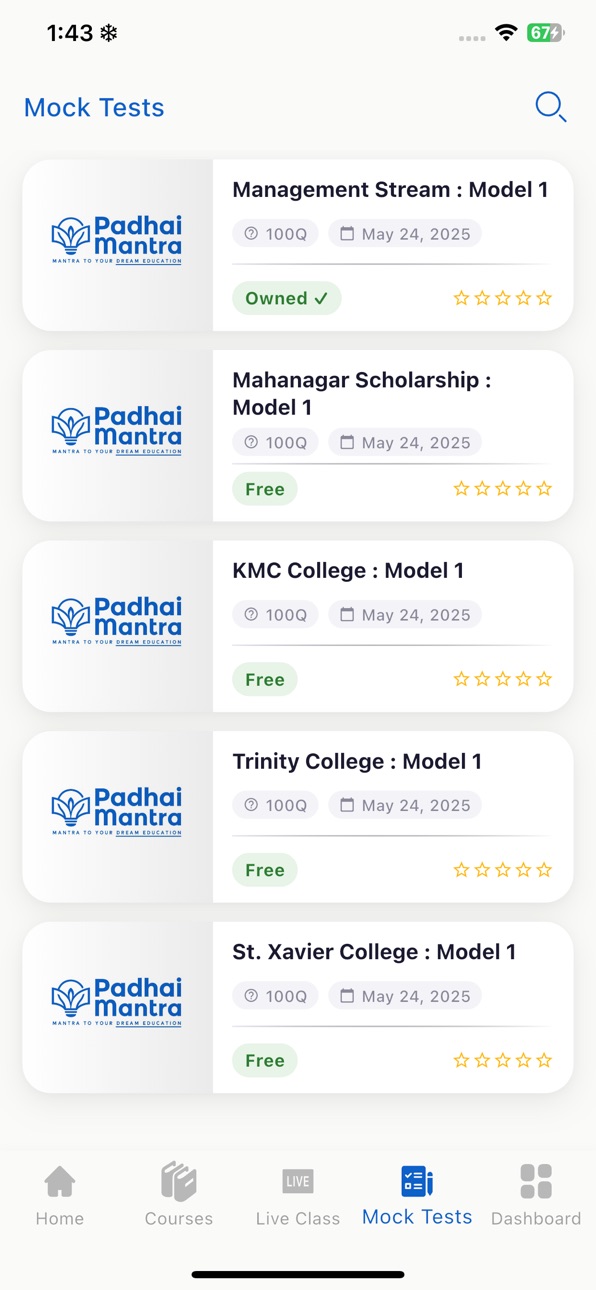596x1290 pixels.
Task: Open the Live Class icon
Action: coord(298,1181)
